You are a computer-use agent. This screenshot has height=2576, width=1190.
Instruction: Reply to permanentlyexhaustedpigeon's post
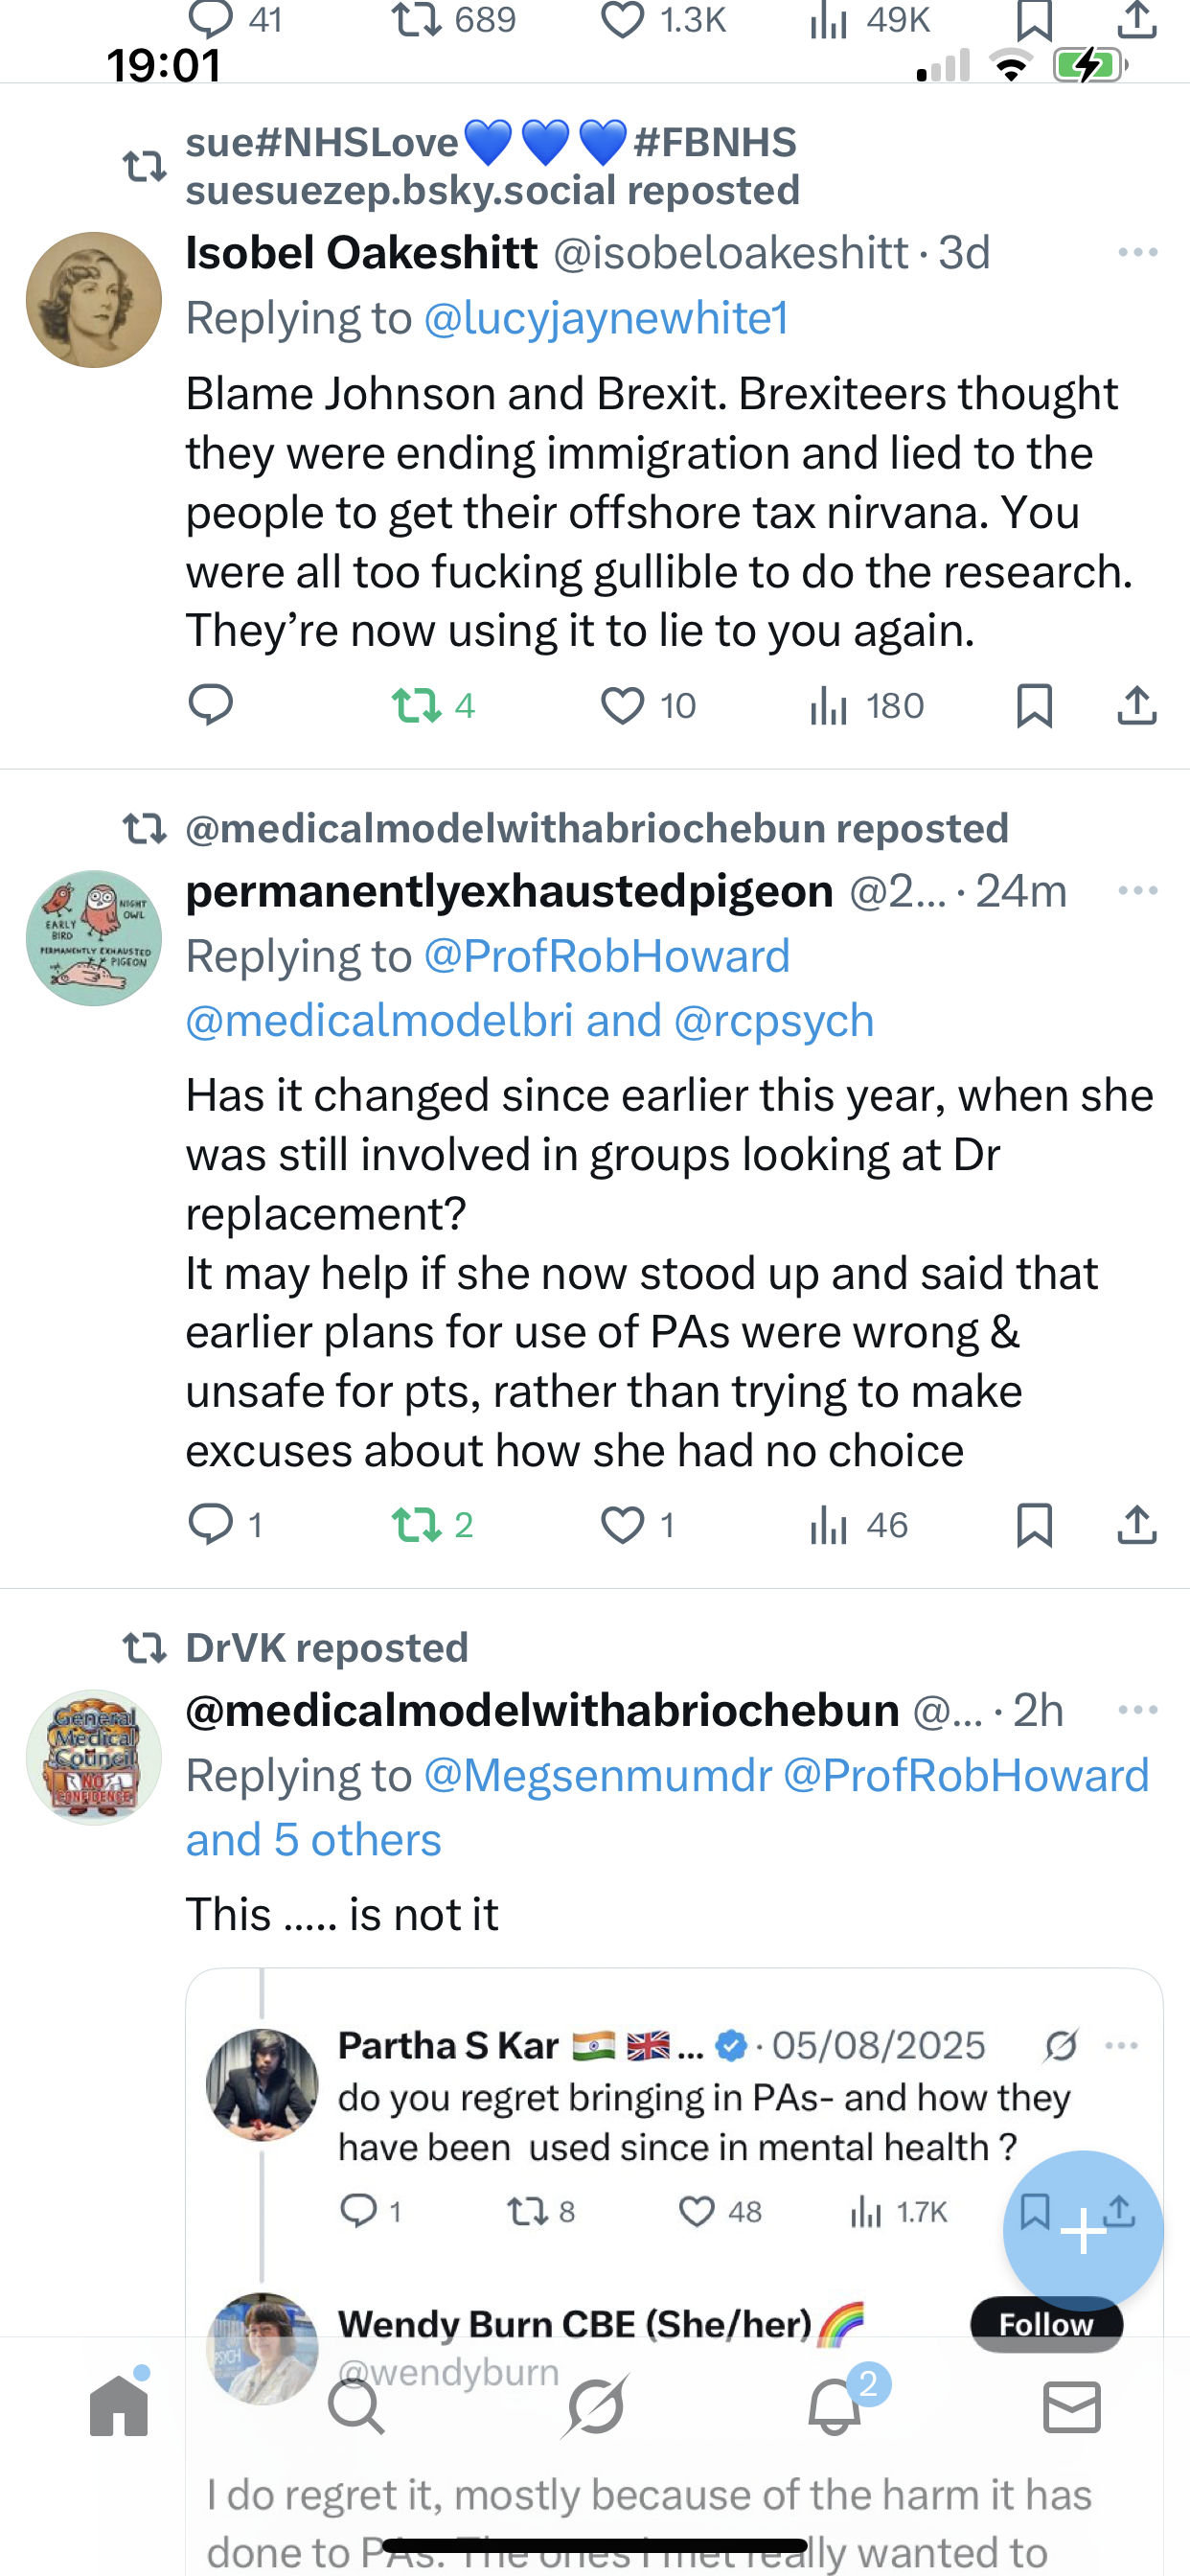click(211, 1526)
